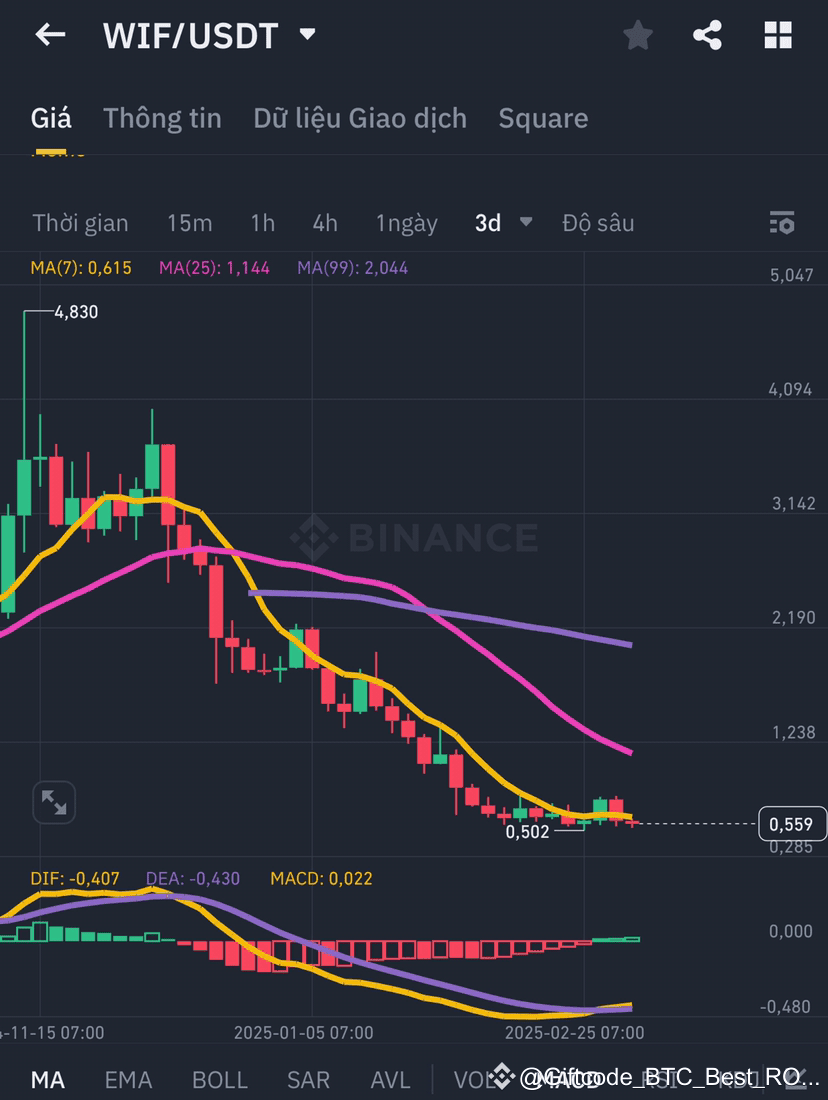Open chart settings icon beside Độ sâu
This screenshot has width=828, height=1100.
tap(782, 222)
